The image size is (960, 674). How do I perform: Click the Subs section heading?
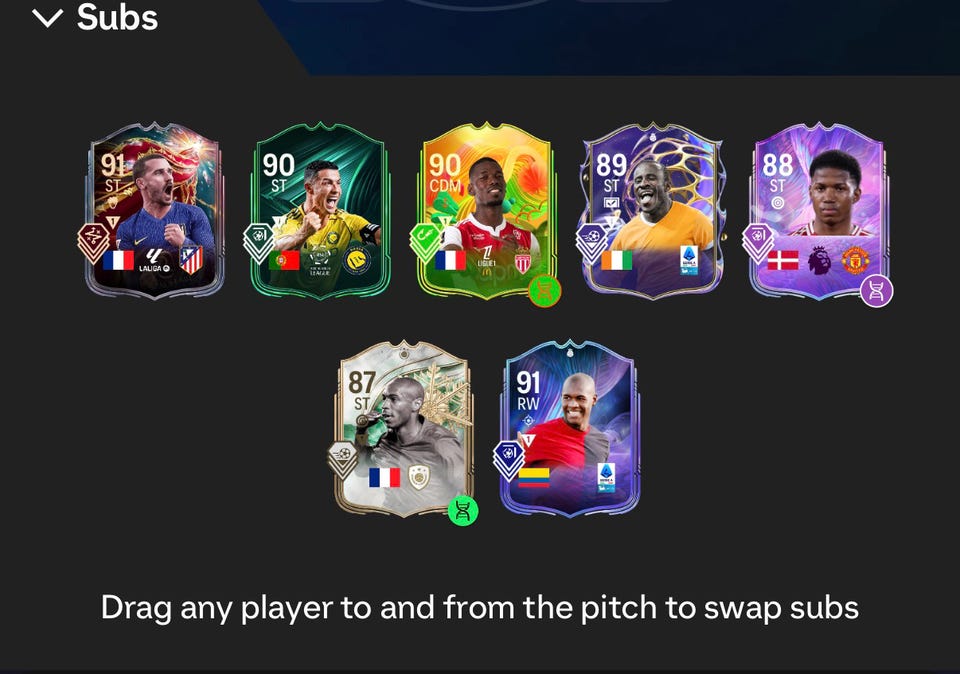pos(118,17)
